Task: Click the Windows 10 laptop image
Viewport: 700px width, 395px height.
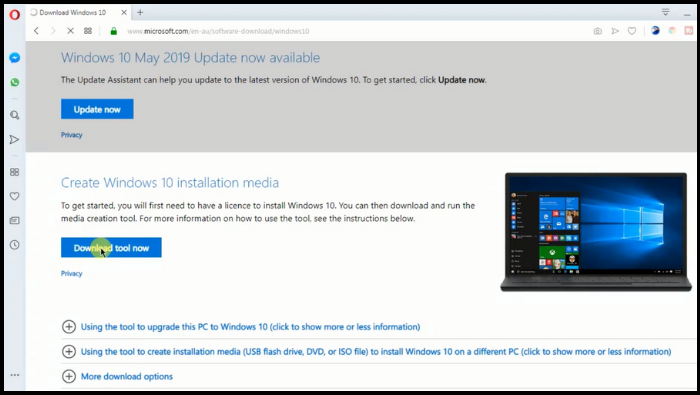Action: [x=596, y=232]
